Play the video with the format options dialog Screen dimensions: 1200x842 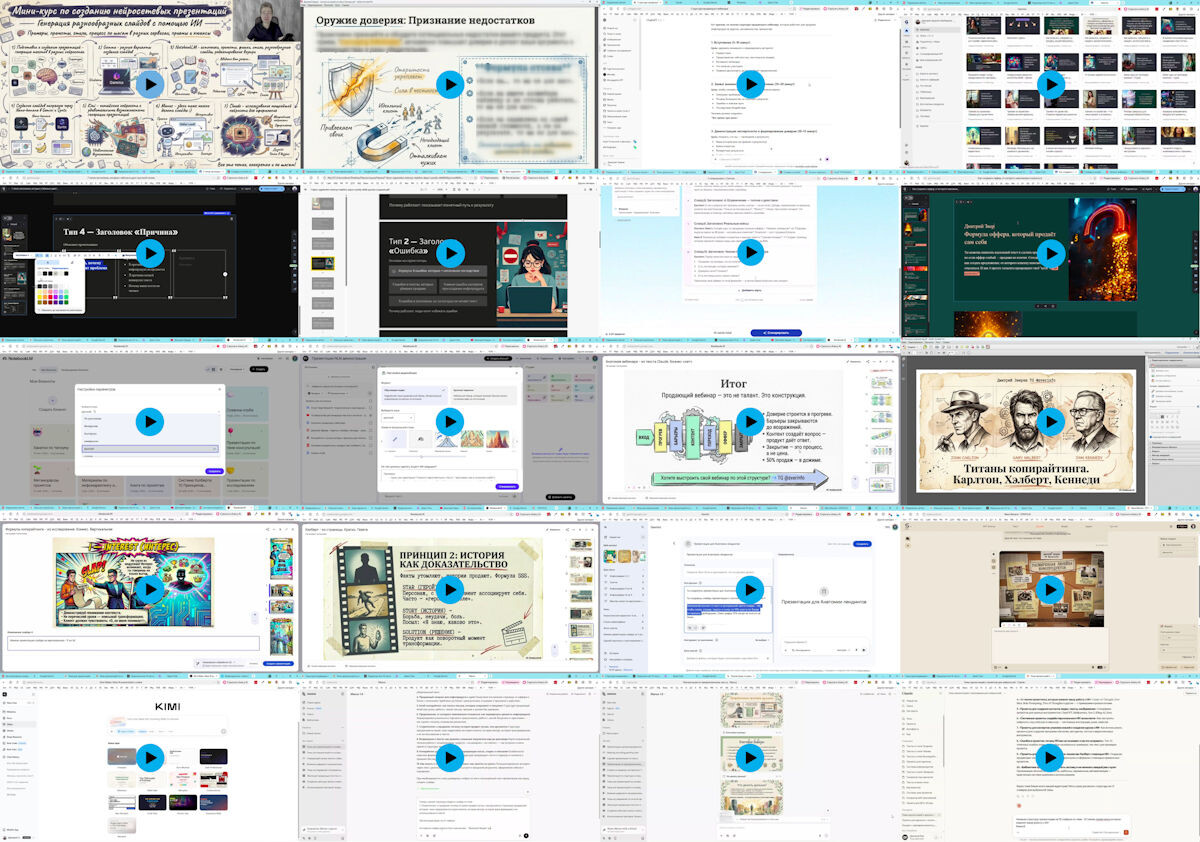point(450,421)
